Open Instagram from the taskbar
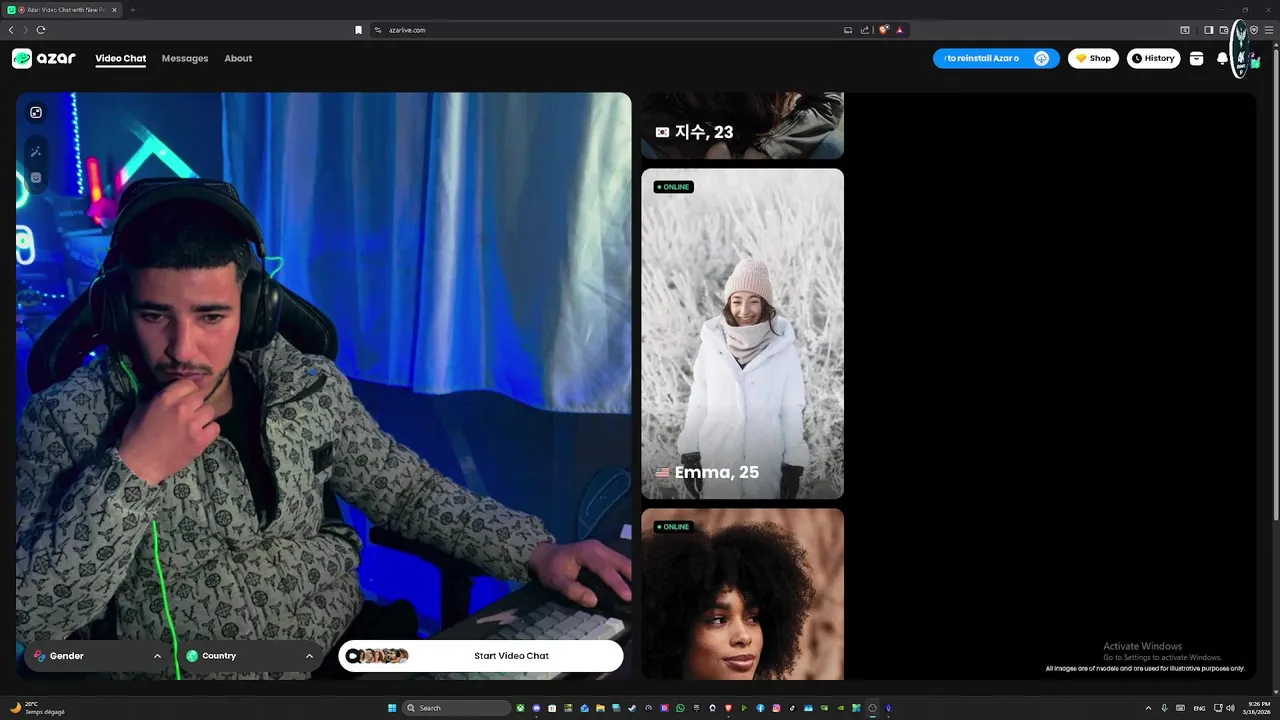 tap(776, 708)
